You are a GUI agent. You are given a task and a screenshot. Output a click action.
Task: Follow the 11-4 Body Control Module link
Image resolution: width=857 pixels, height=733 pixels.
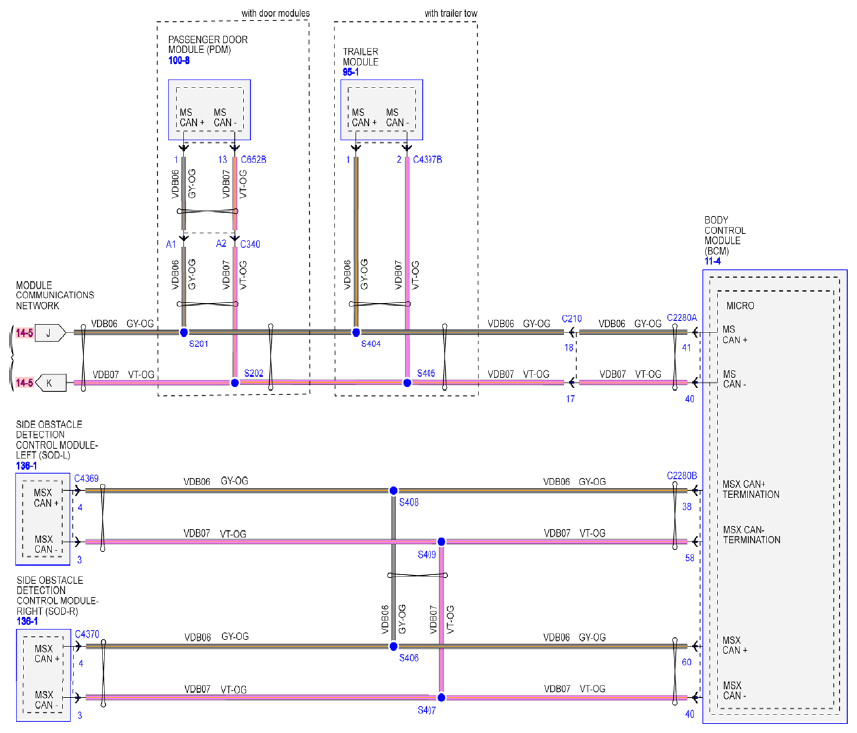712,261
